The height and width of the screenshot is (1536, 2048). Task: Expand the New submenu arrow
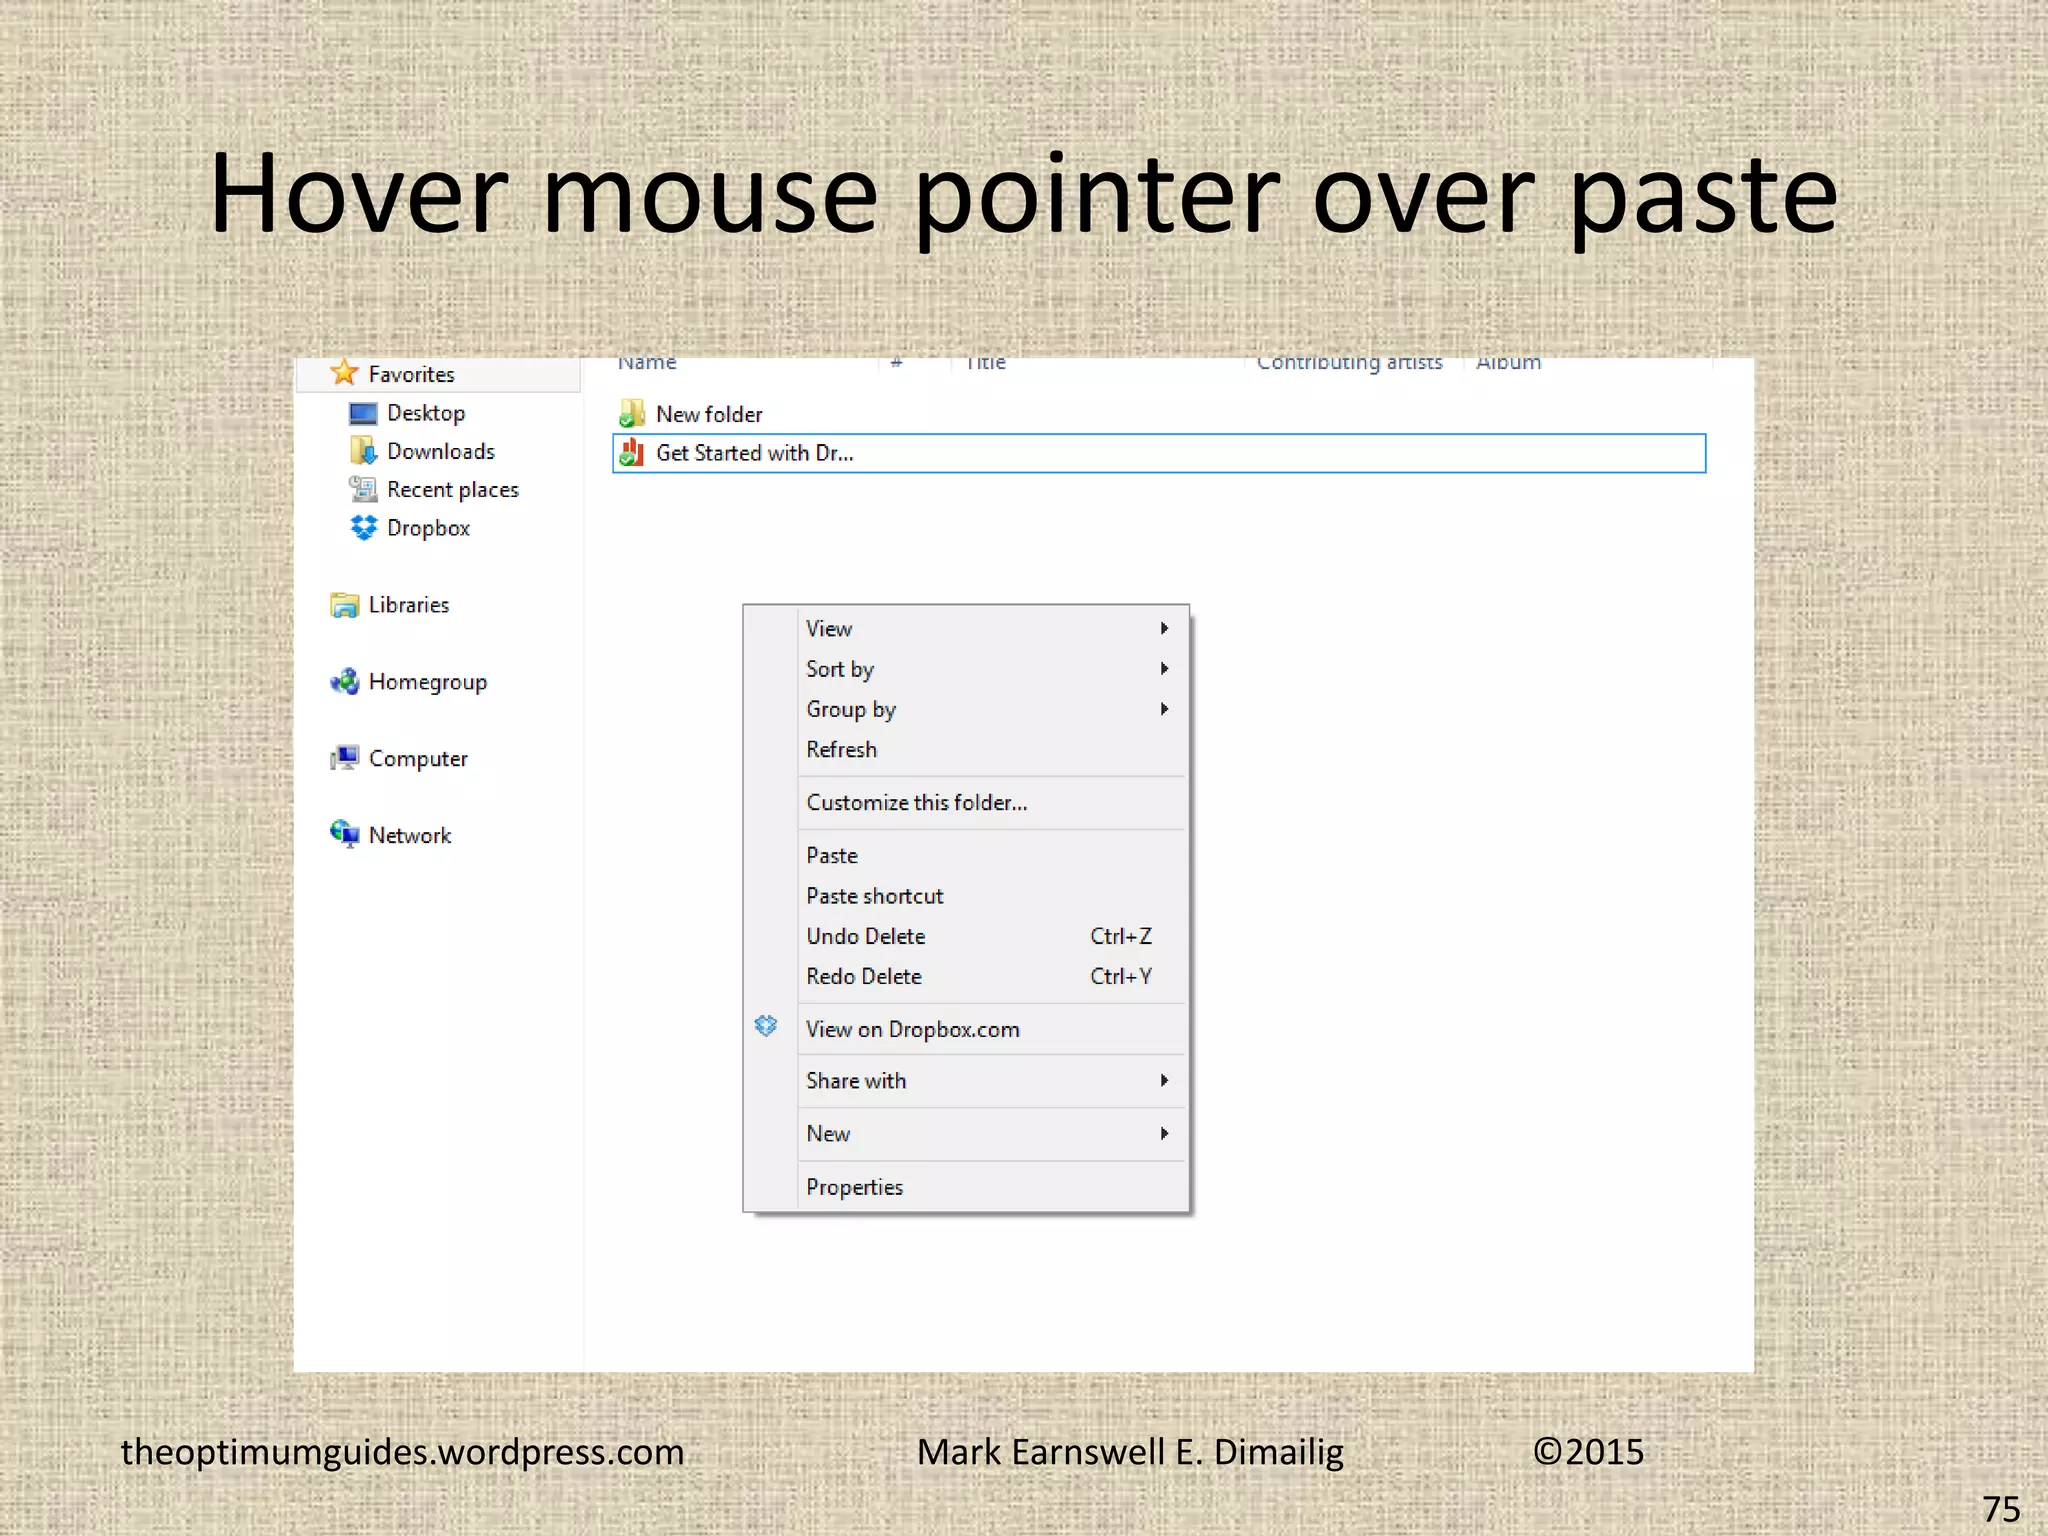click(x=1164, y=1133)
